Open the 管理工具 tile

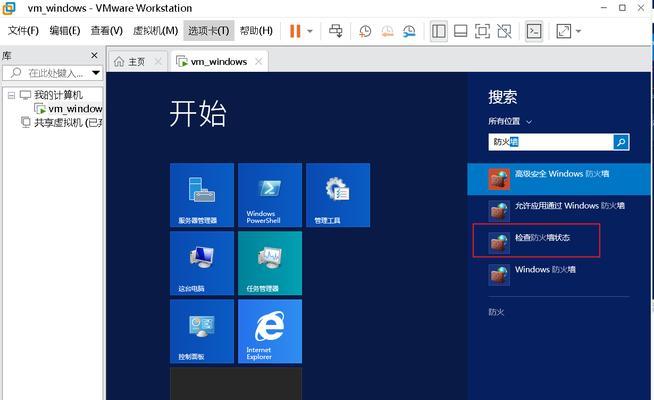[x=338, y=195]
